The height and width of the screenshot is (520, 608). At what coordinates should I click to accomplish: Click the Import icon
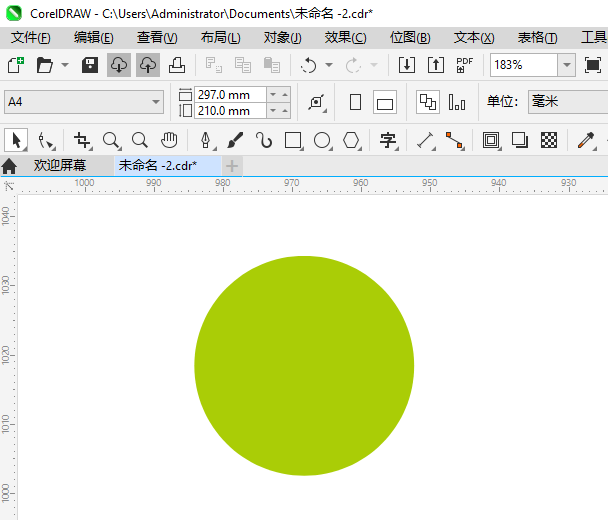click(x=407, y=65)
